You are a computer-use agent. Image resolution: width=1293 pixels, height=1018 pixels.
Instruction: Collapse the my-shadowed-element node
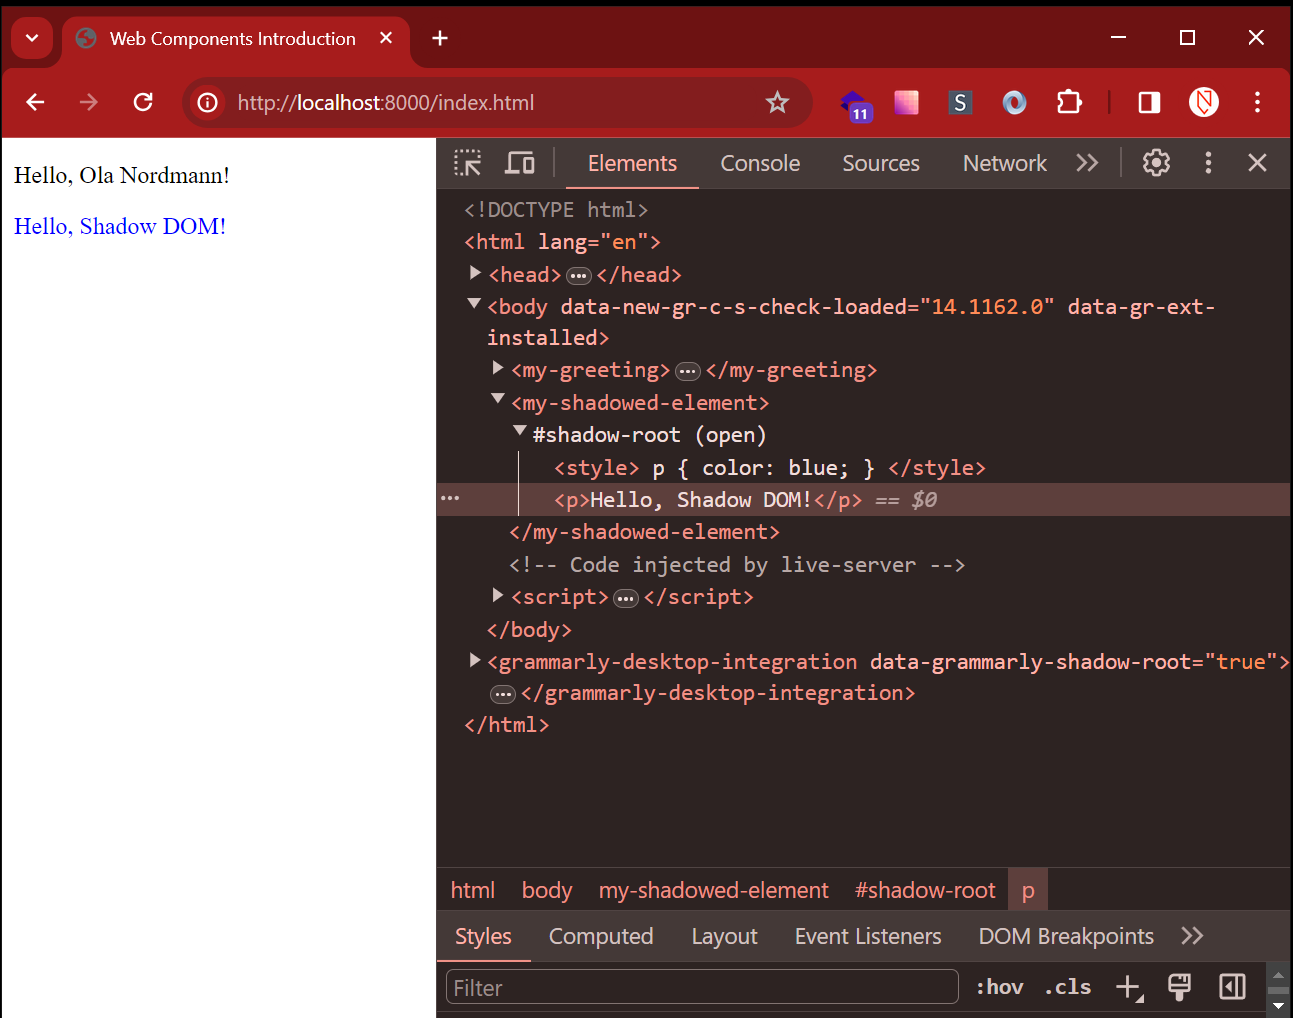pyautogui.click(x=498, y=399)
